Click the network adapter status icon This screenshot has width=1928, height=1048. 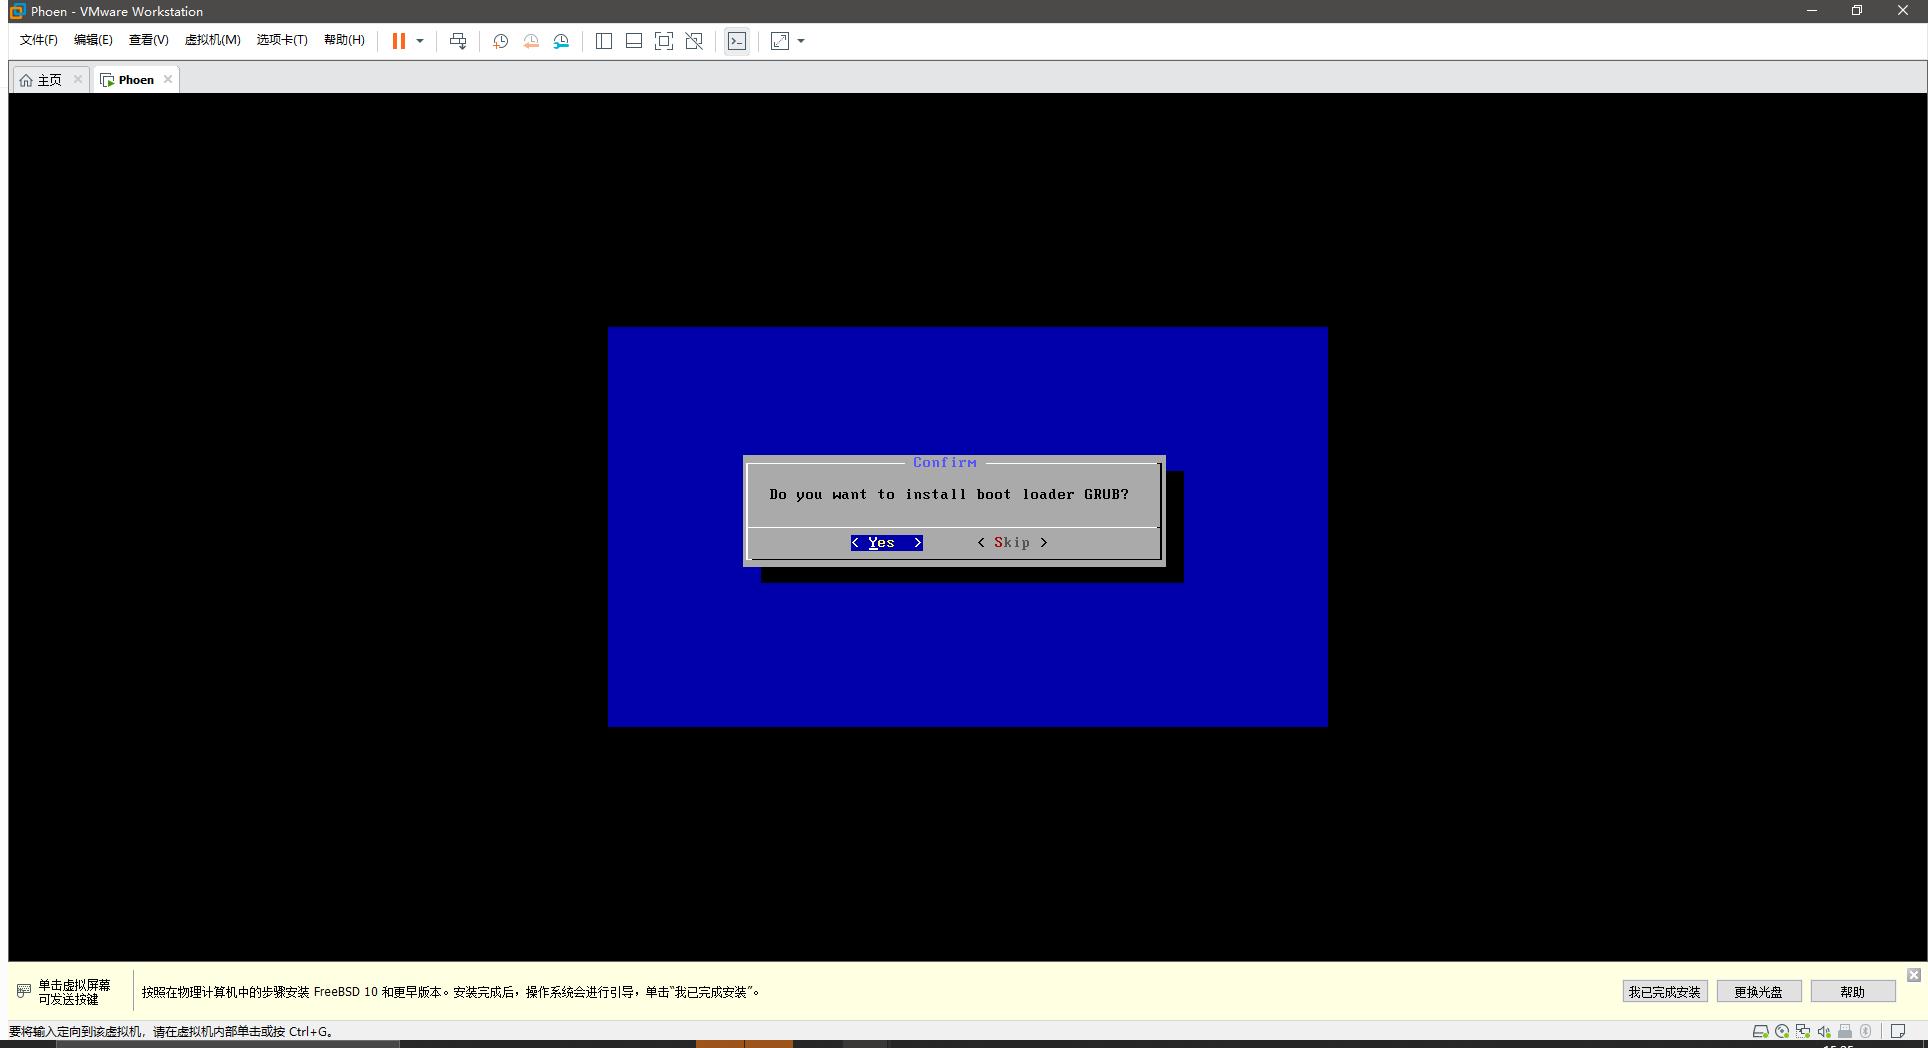point(1803,1031)
